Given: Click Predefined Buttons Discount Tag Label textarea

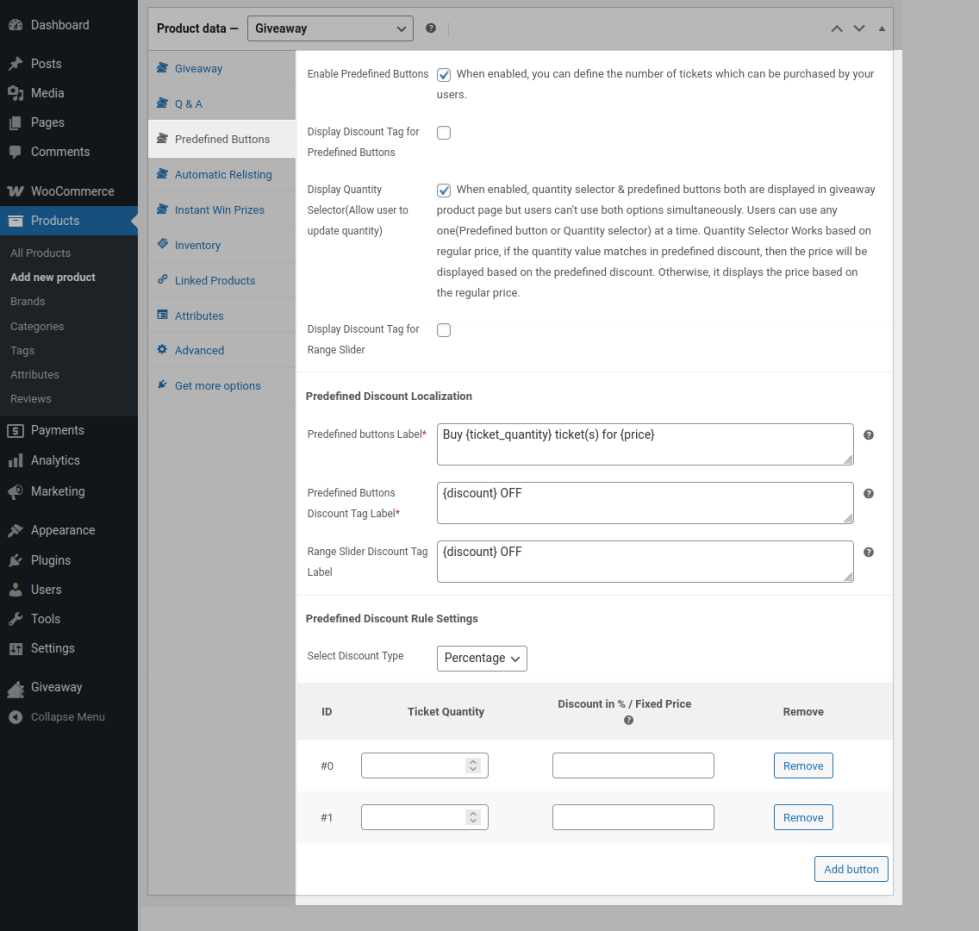Looking at the screenshot, I should coord(645,503).
